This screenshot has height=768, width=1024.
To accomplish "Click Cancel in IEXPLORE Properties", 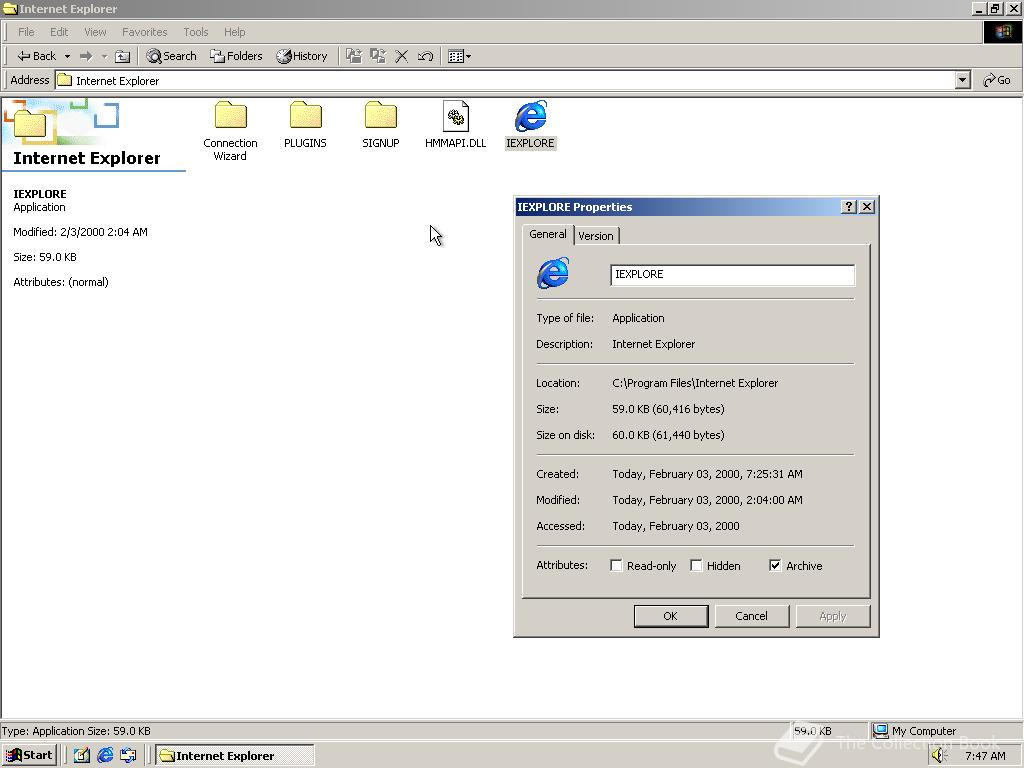I will [752, 616].
